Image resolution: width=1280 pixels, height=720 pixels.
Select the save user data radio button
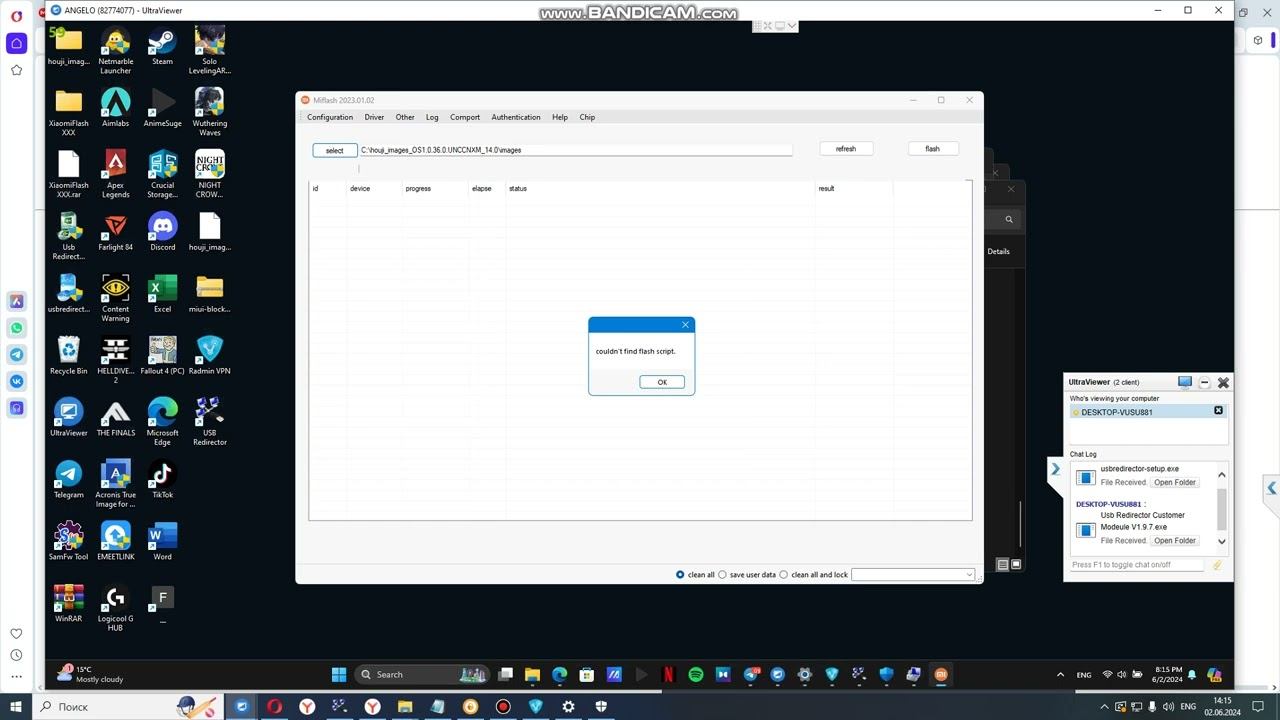click(x=723, y=575)
